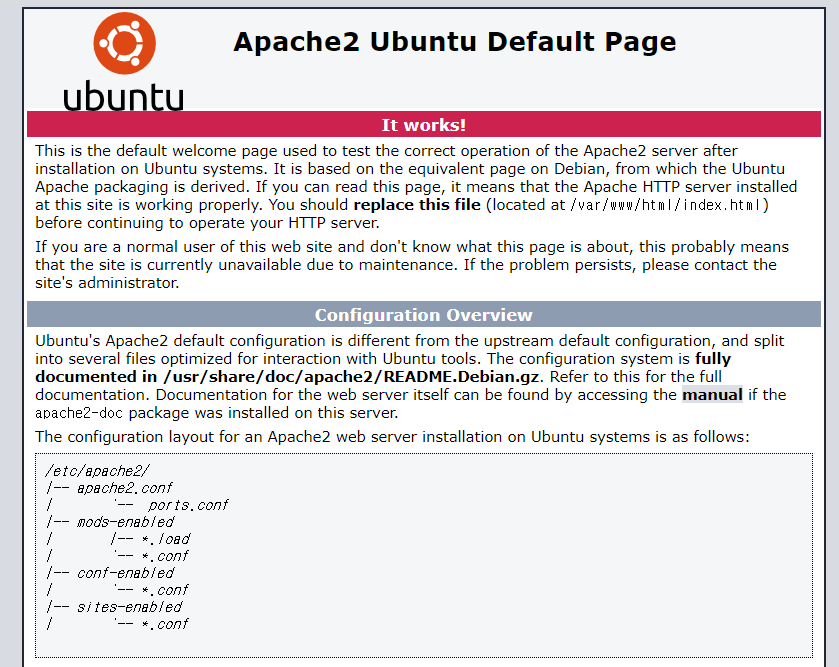Click the /usr/share/doc/apache2/README.Debian.gz path text
The image size is (839, 667).
(x=351, y=377)
